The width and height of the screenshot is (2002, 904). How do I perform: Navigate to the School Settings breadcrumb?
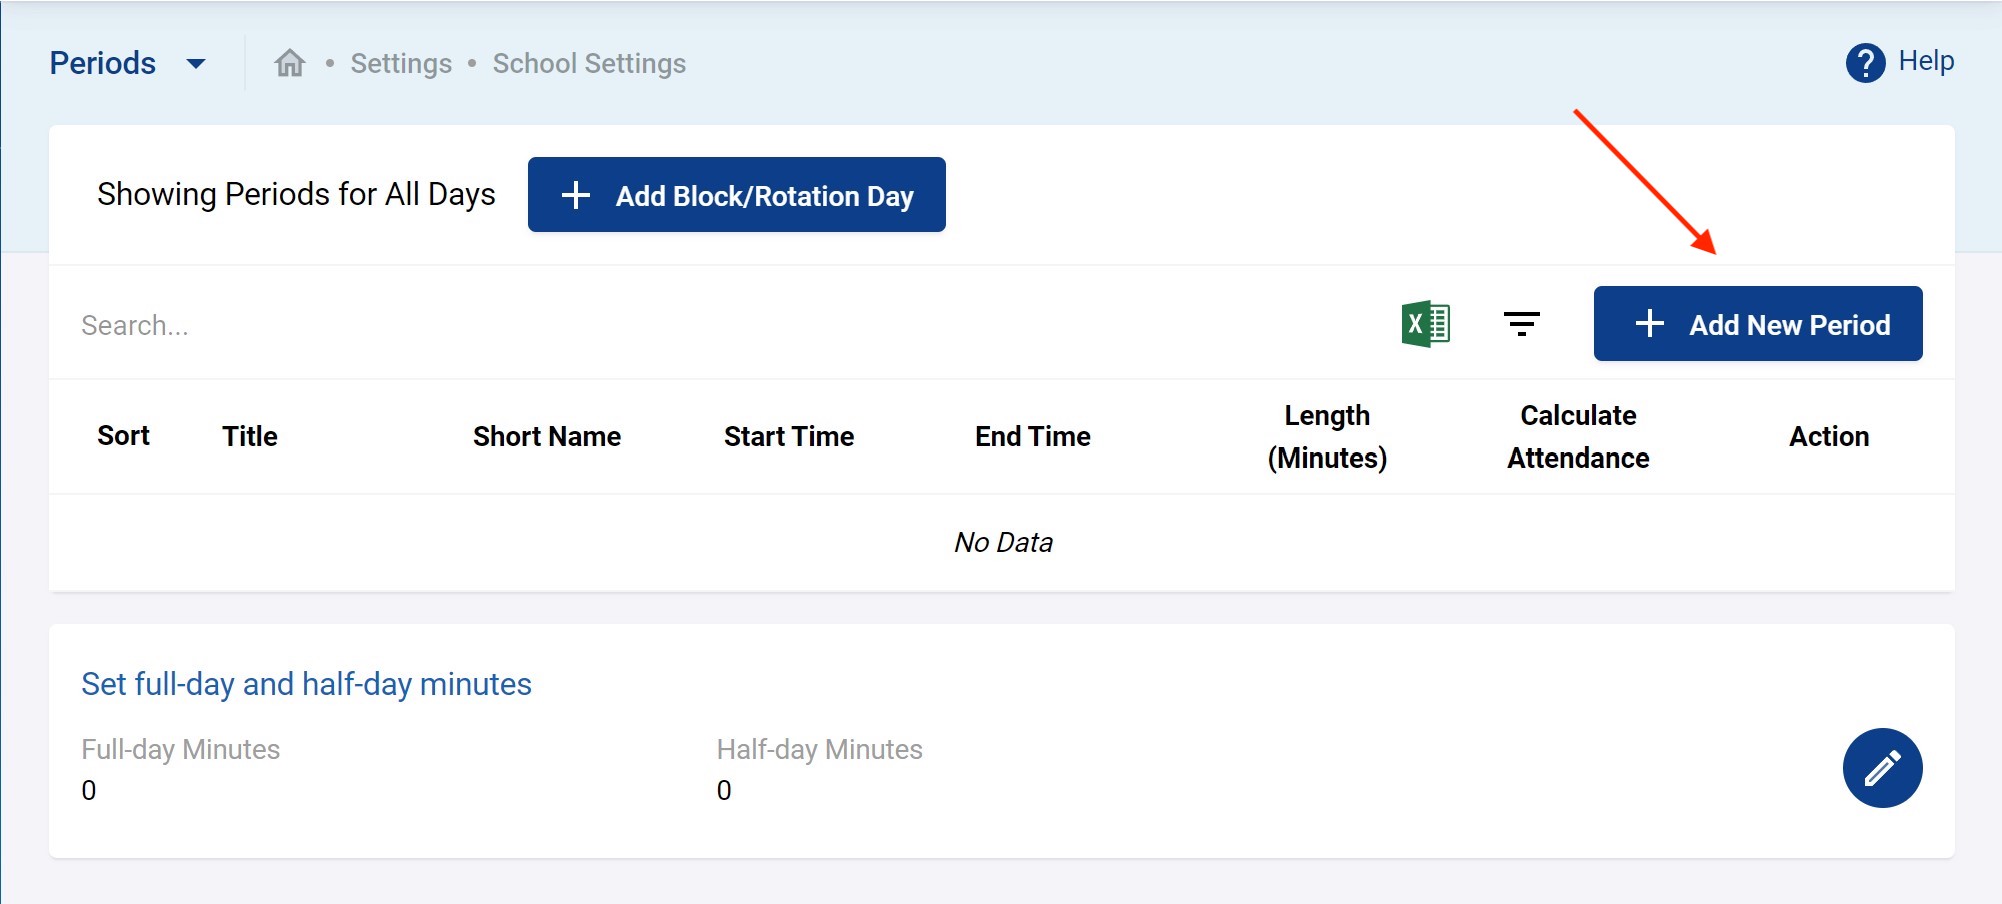[x=589, y=64]
